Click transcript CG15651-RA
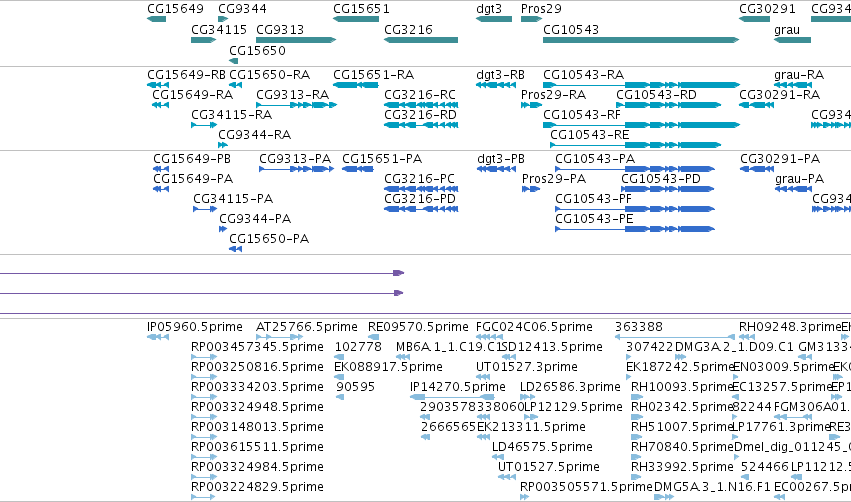 [x=373, y=75]
